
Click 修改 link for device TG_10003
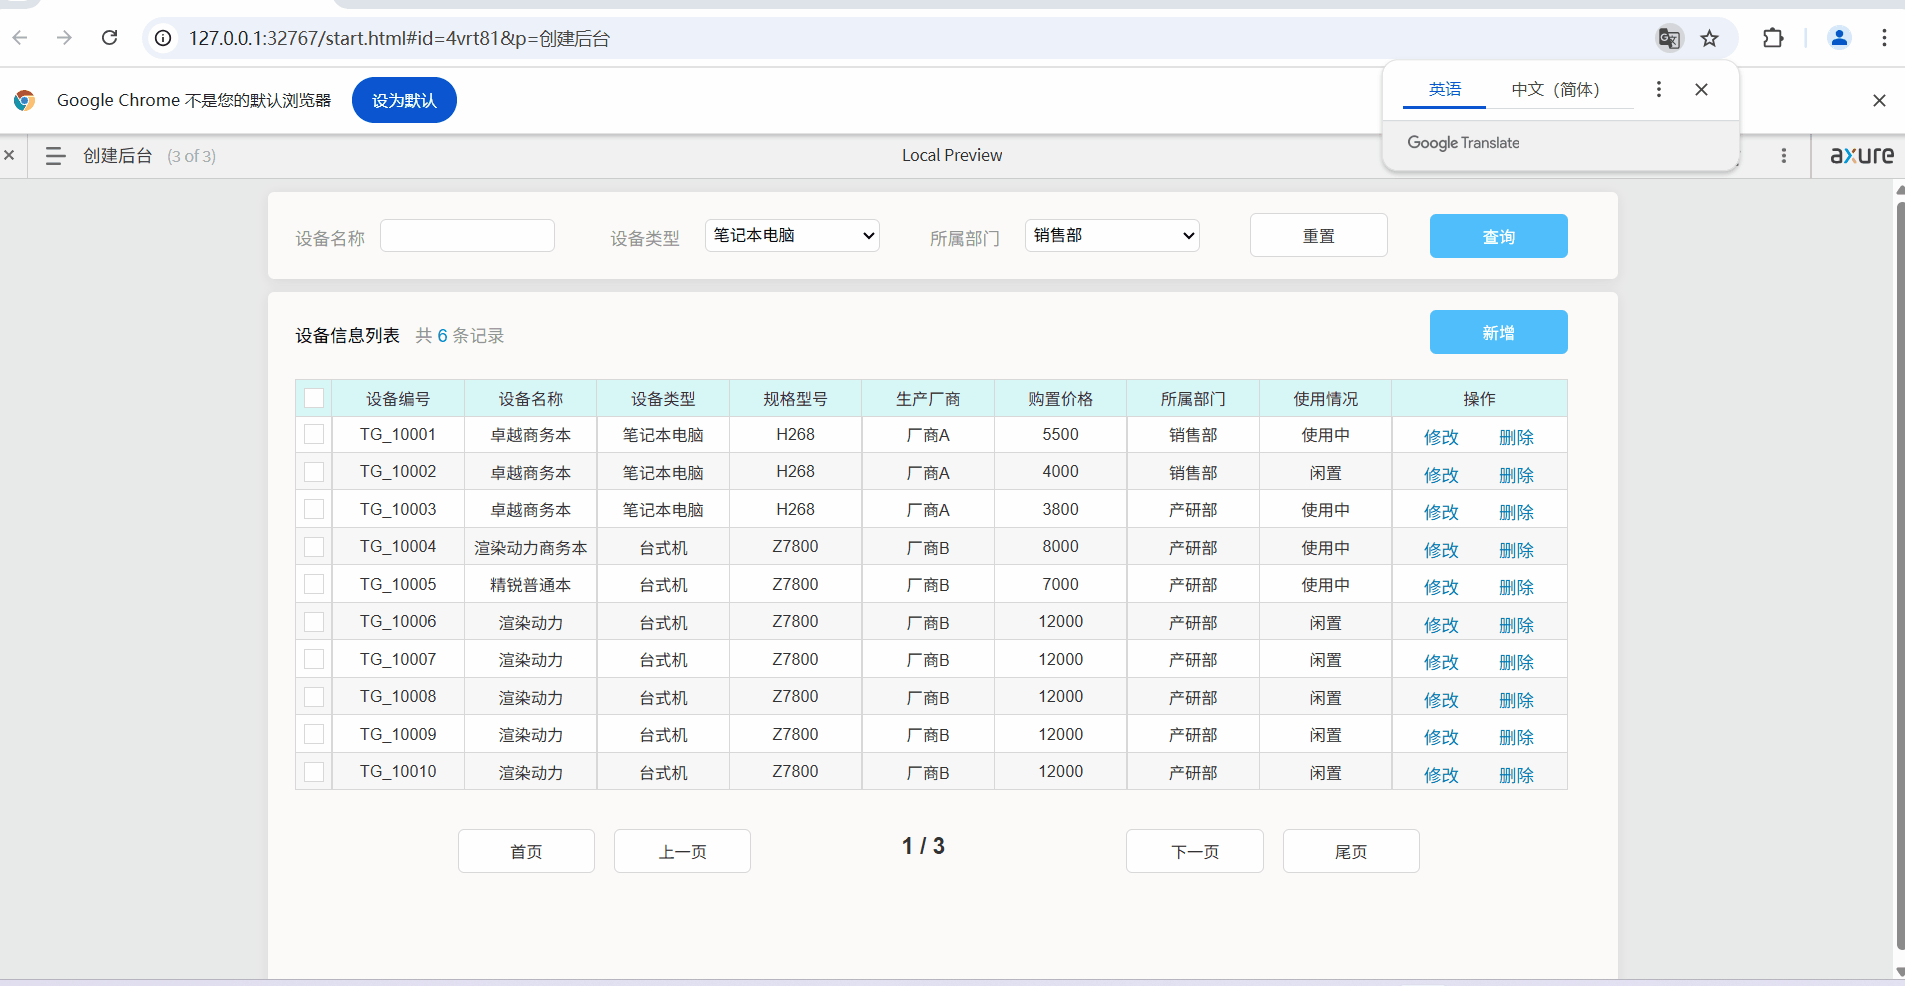(x=1441, y=512)
